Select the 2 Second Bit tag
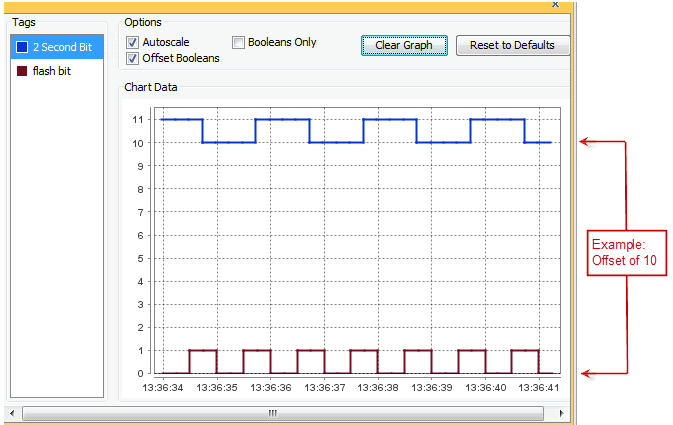 point(62,47)
